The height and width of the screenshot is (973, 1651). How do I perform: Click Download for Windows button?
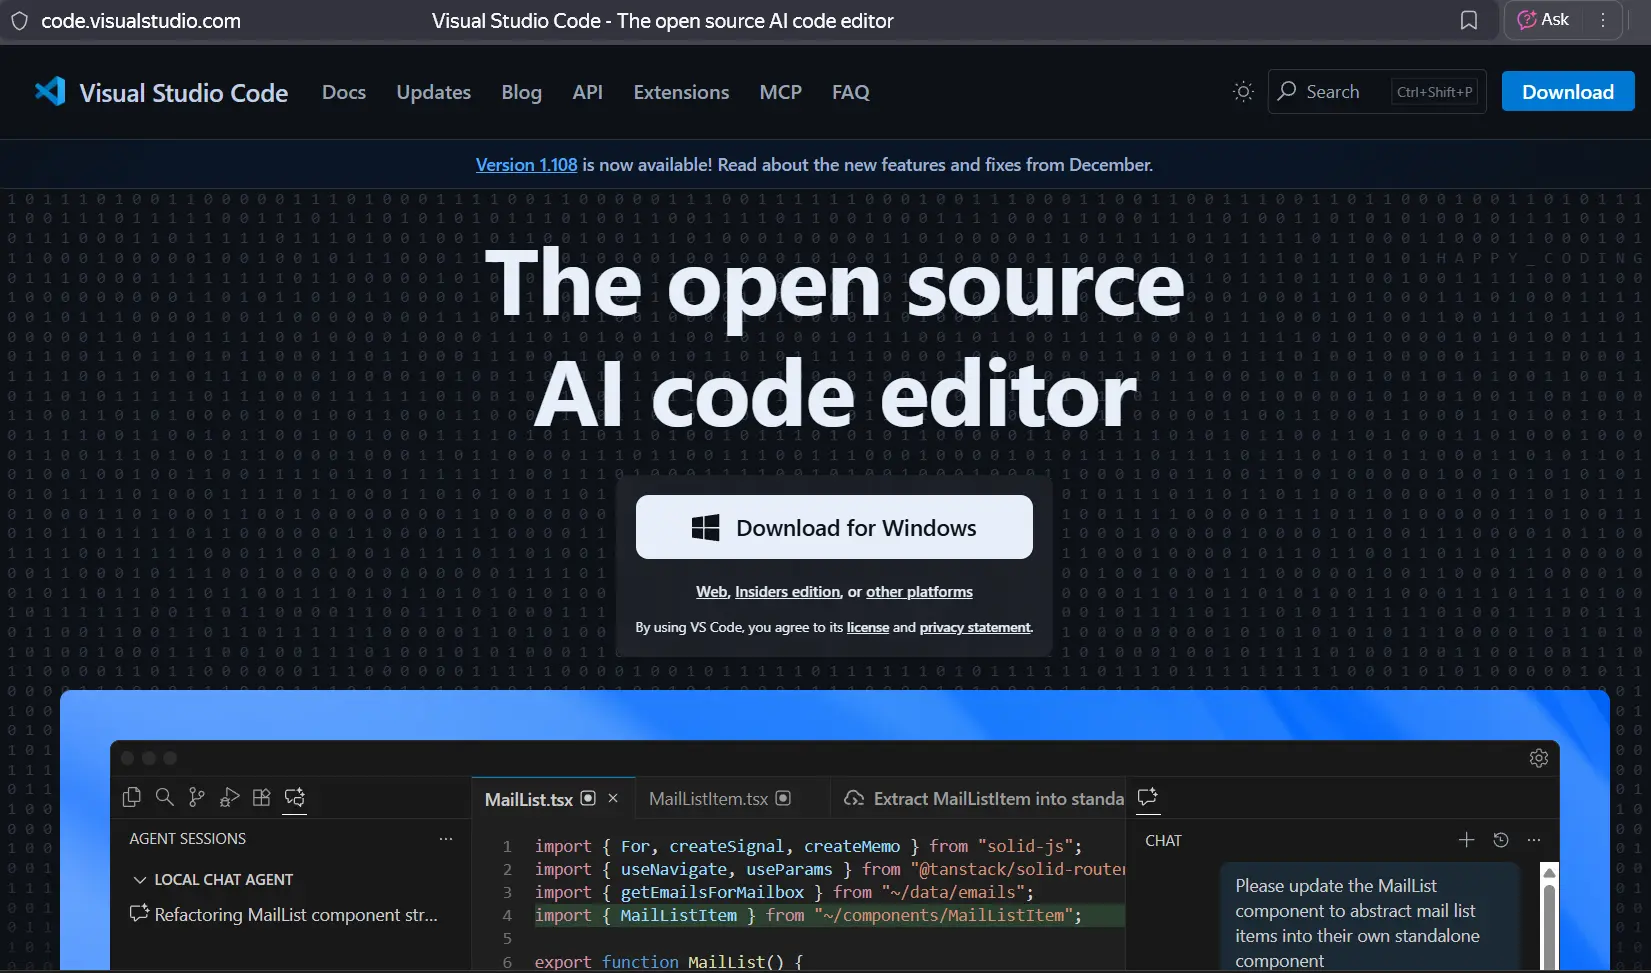[834, 527]
